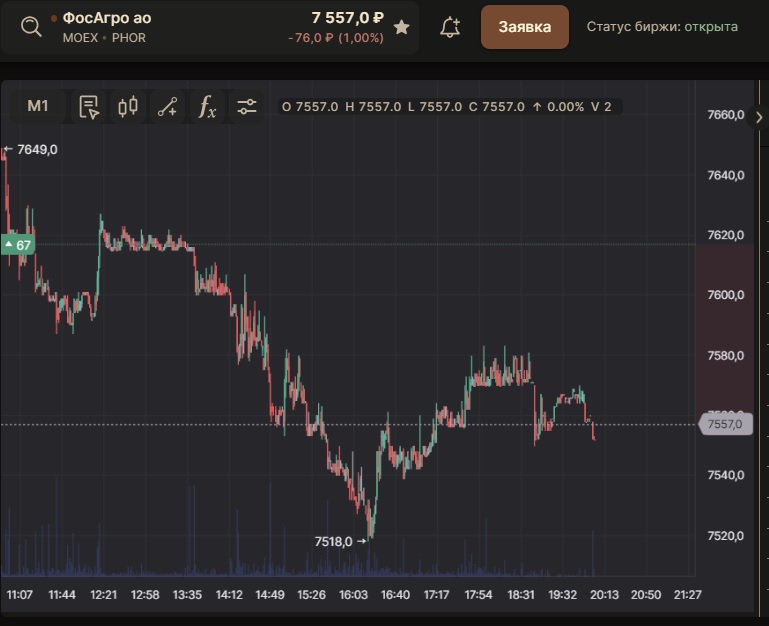Click the 20:13 time axis label
The height and width of the screenshot is (626, 769).
[x=604, y=595]
